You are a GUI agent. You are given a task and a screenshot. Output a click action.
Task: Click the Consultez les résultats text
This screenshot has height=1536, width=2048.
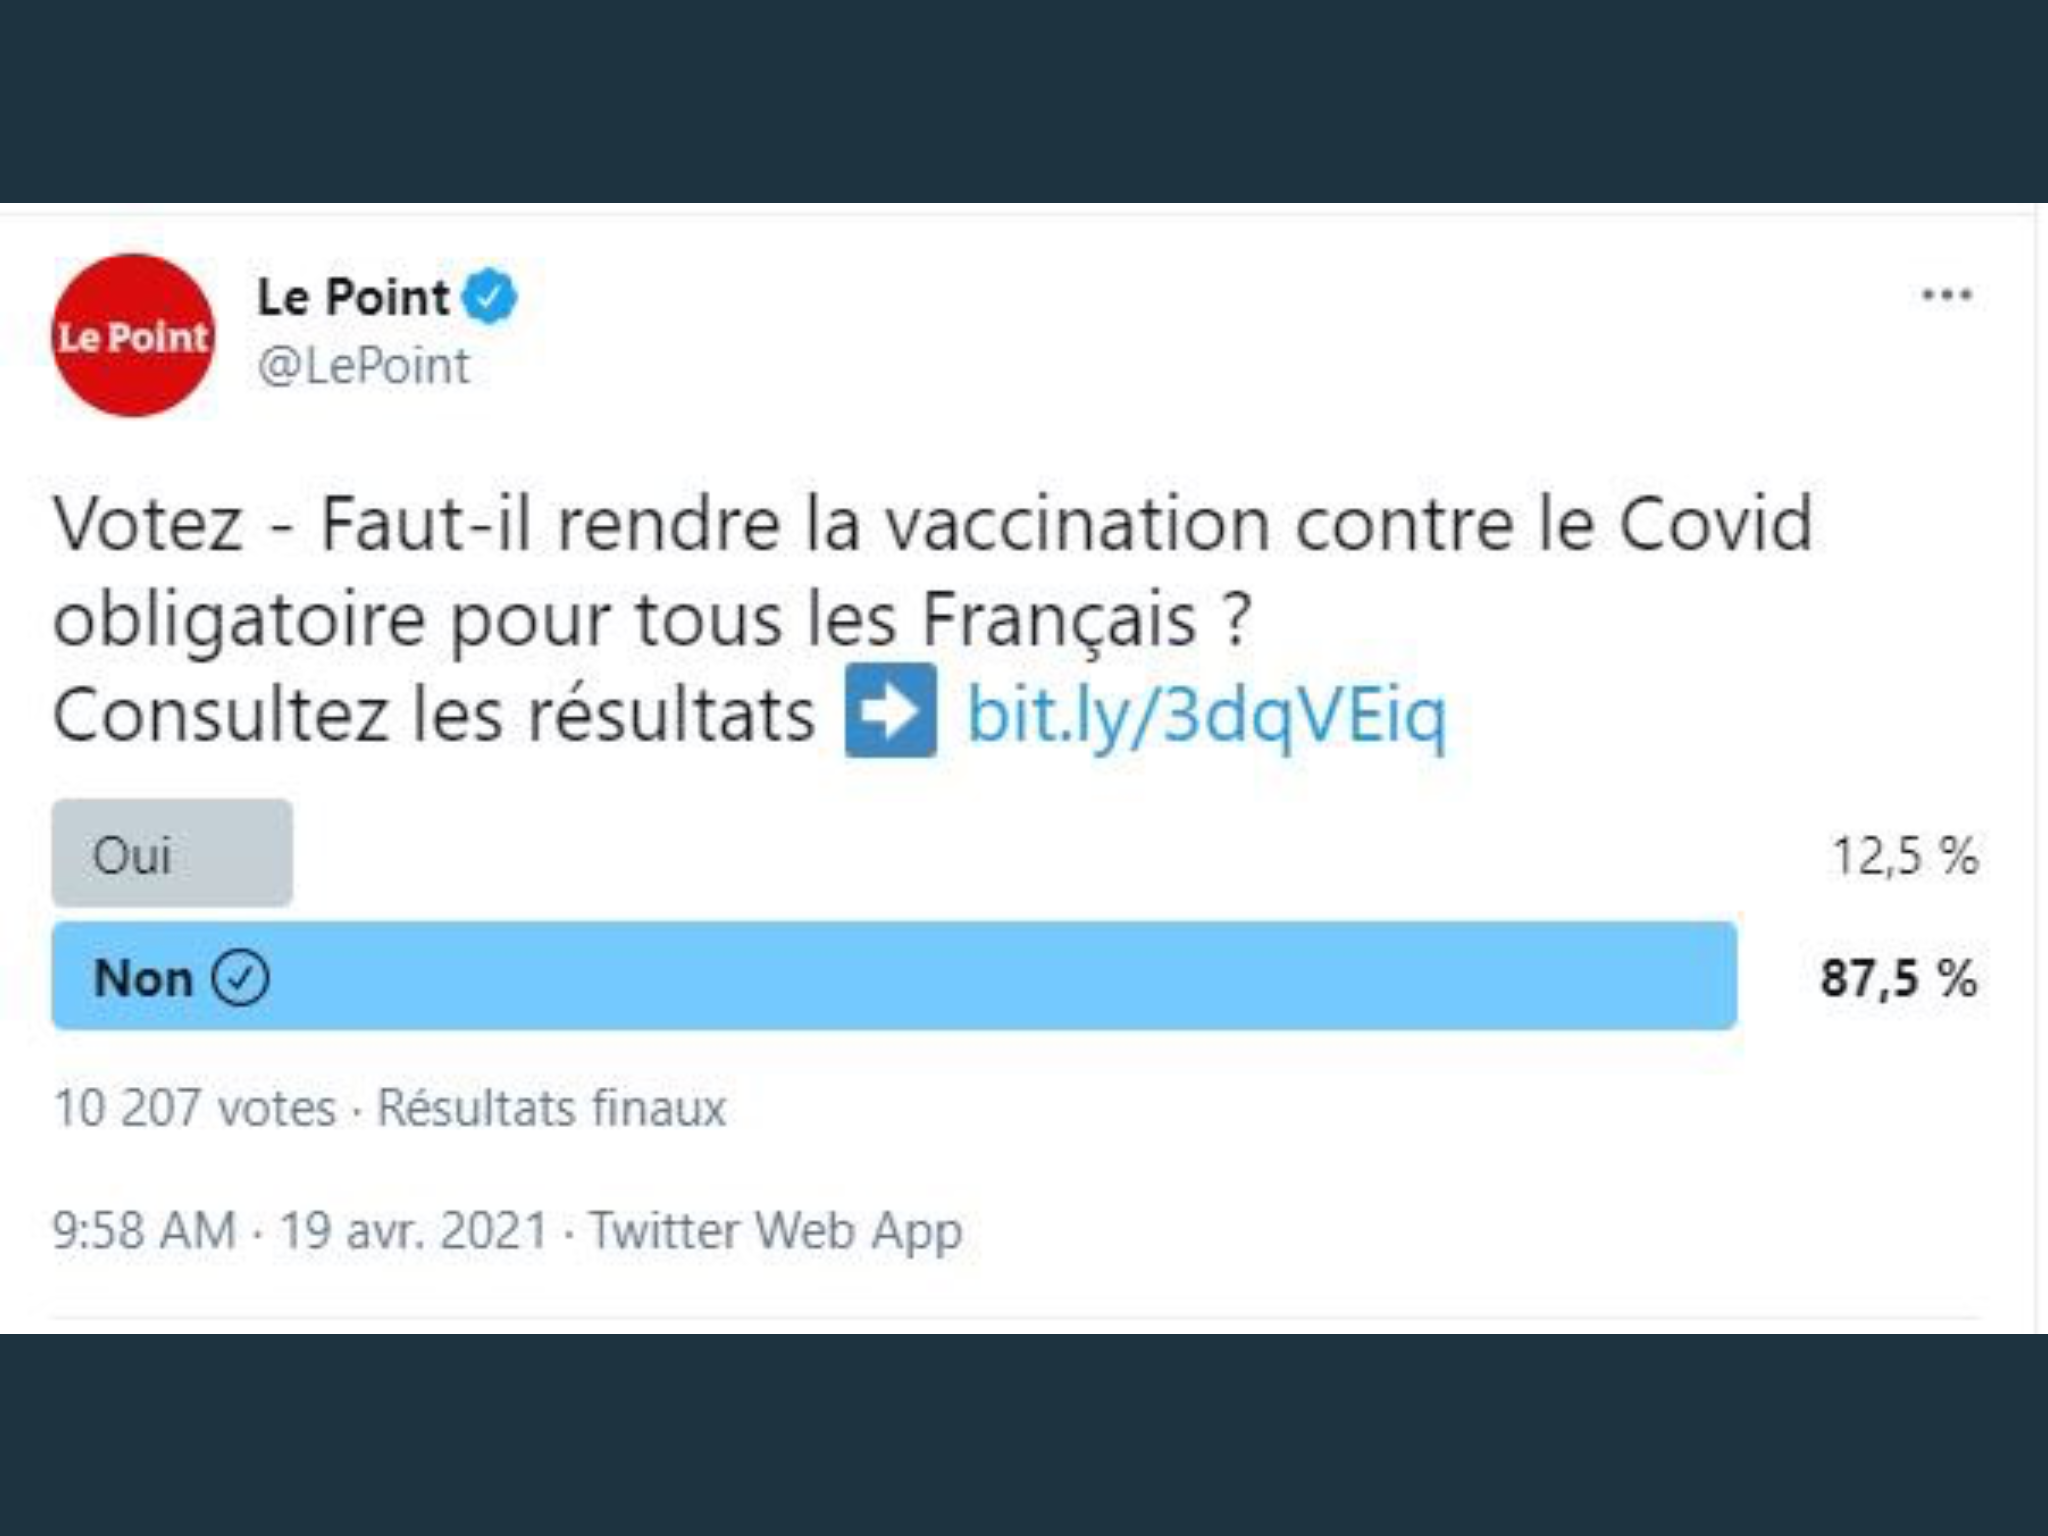[434, 715]
